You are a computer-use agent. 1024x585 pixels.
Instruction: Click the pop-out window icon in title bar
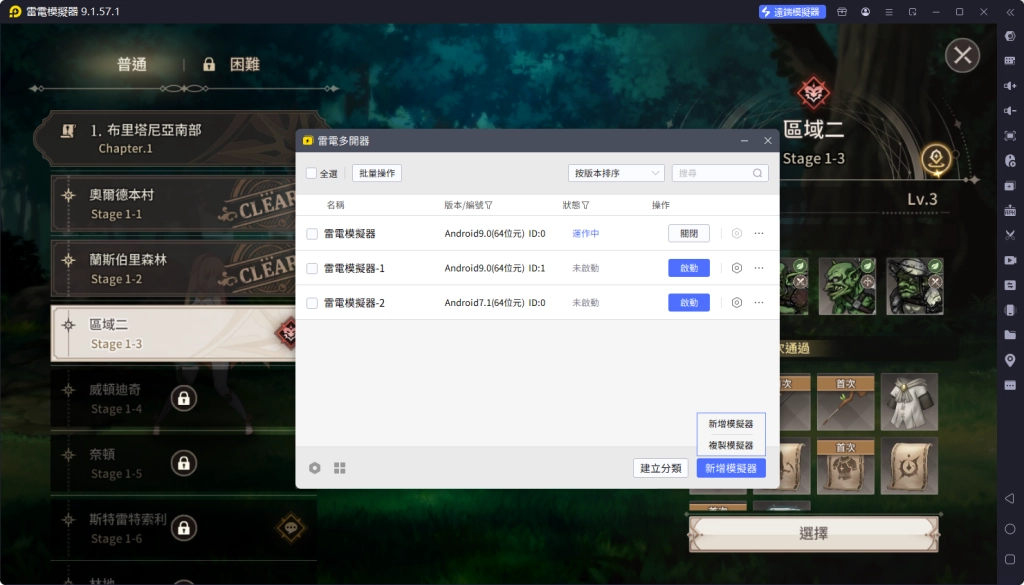click(x=912, y=12)
